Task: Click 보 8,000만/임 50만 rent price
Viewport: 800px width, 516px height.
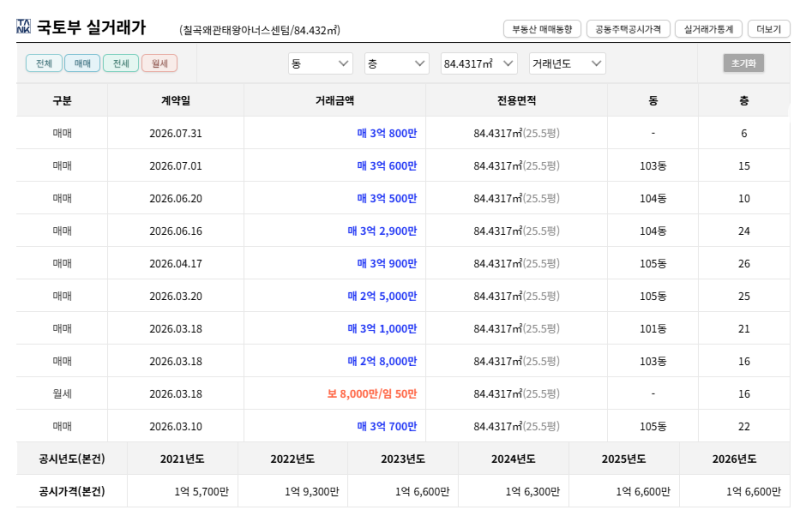Action: [x=372, y=394]
